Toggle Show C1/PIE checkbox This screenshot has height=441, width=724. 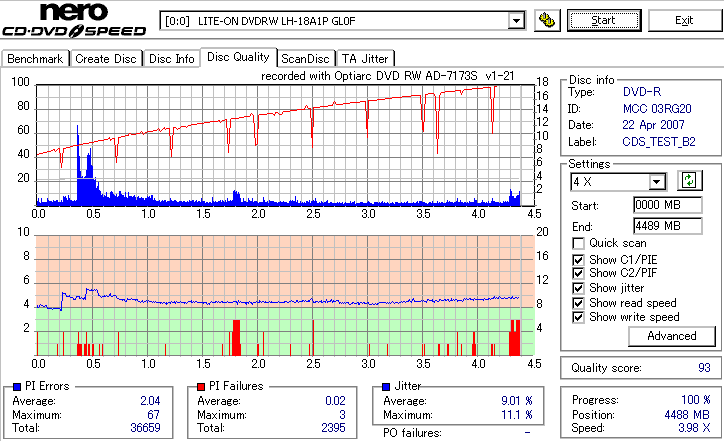tap(578, 260)
